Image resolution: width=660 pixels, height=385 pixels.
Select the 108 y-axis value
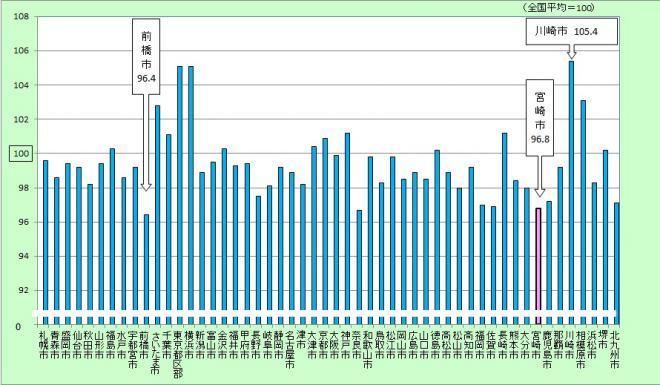tap(21, 16)
